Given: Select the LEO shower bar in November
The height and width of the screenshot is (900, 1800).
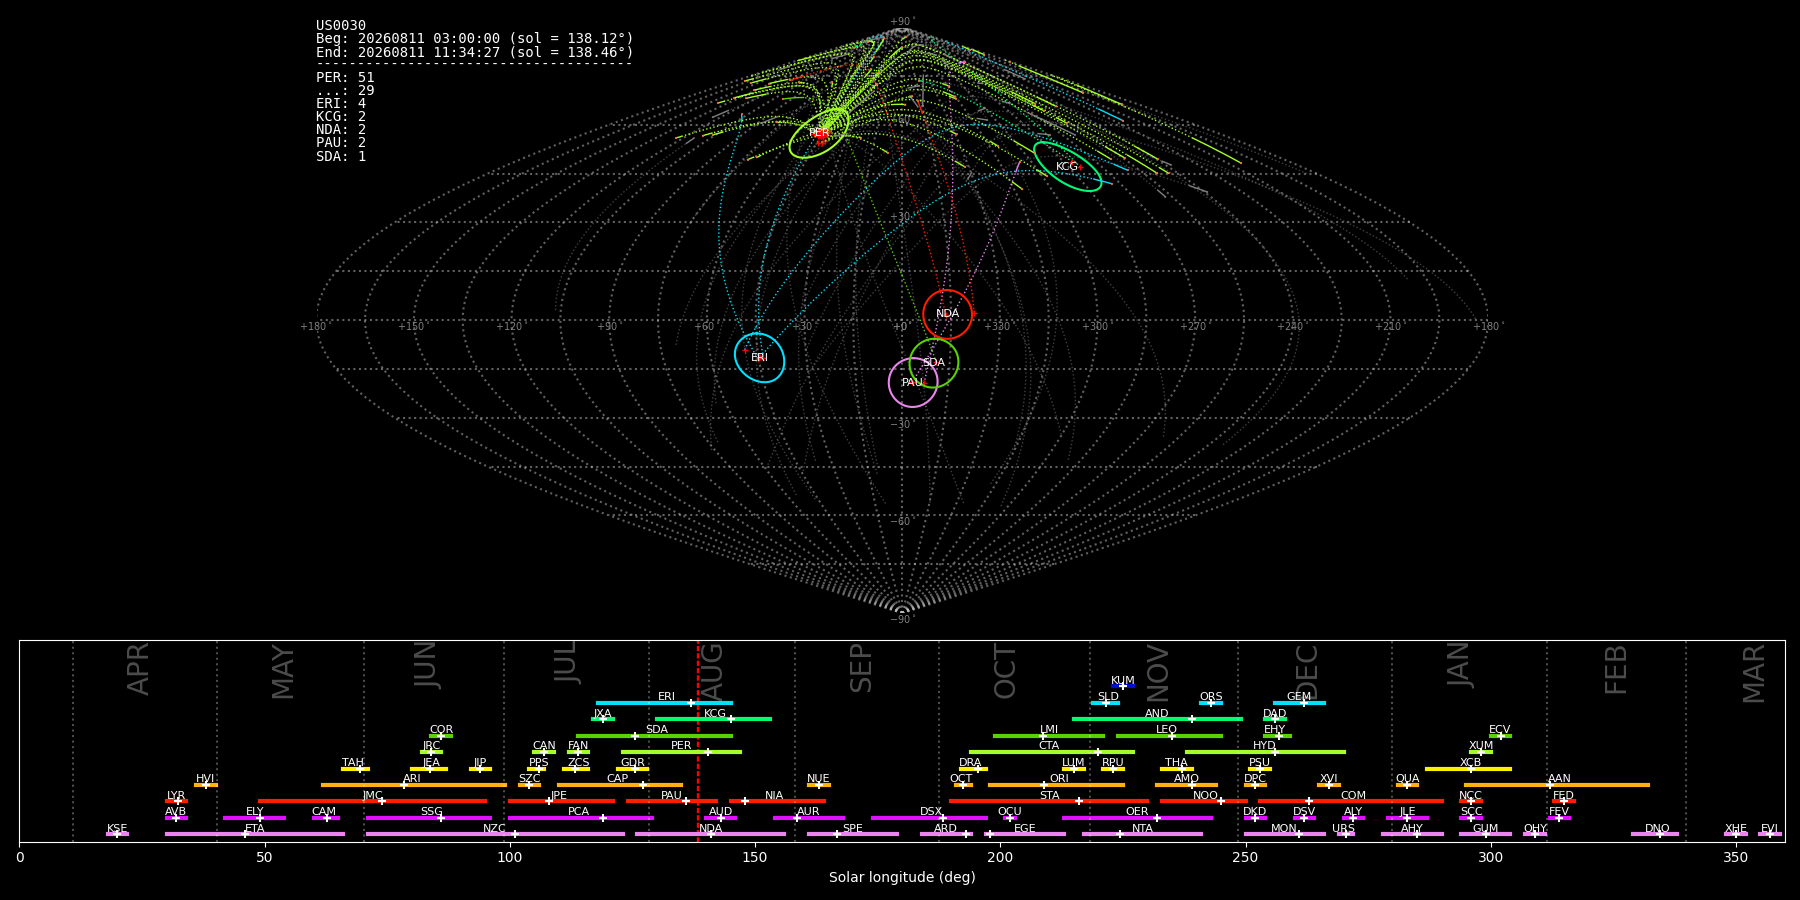Looking at the screenshot, I should pos(1169,736).
